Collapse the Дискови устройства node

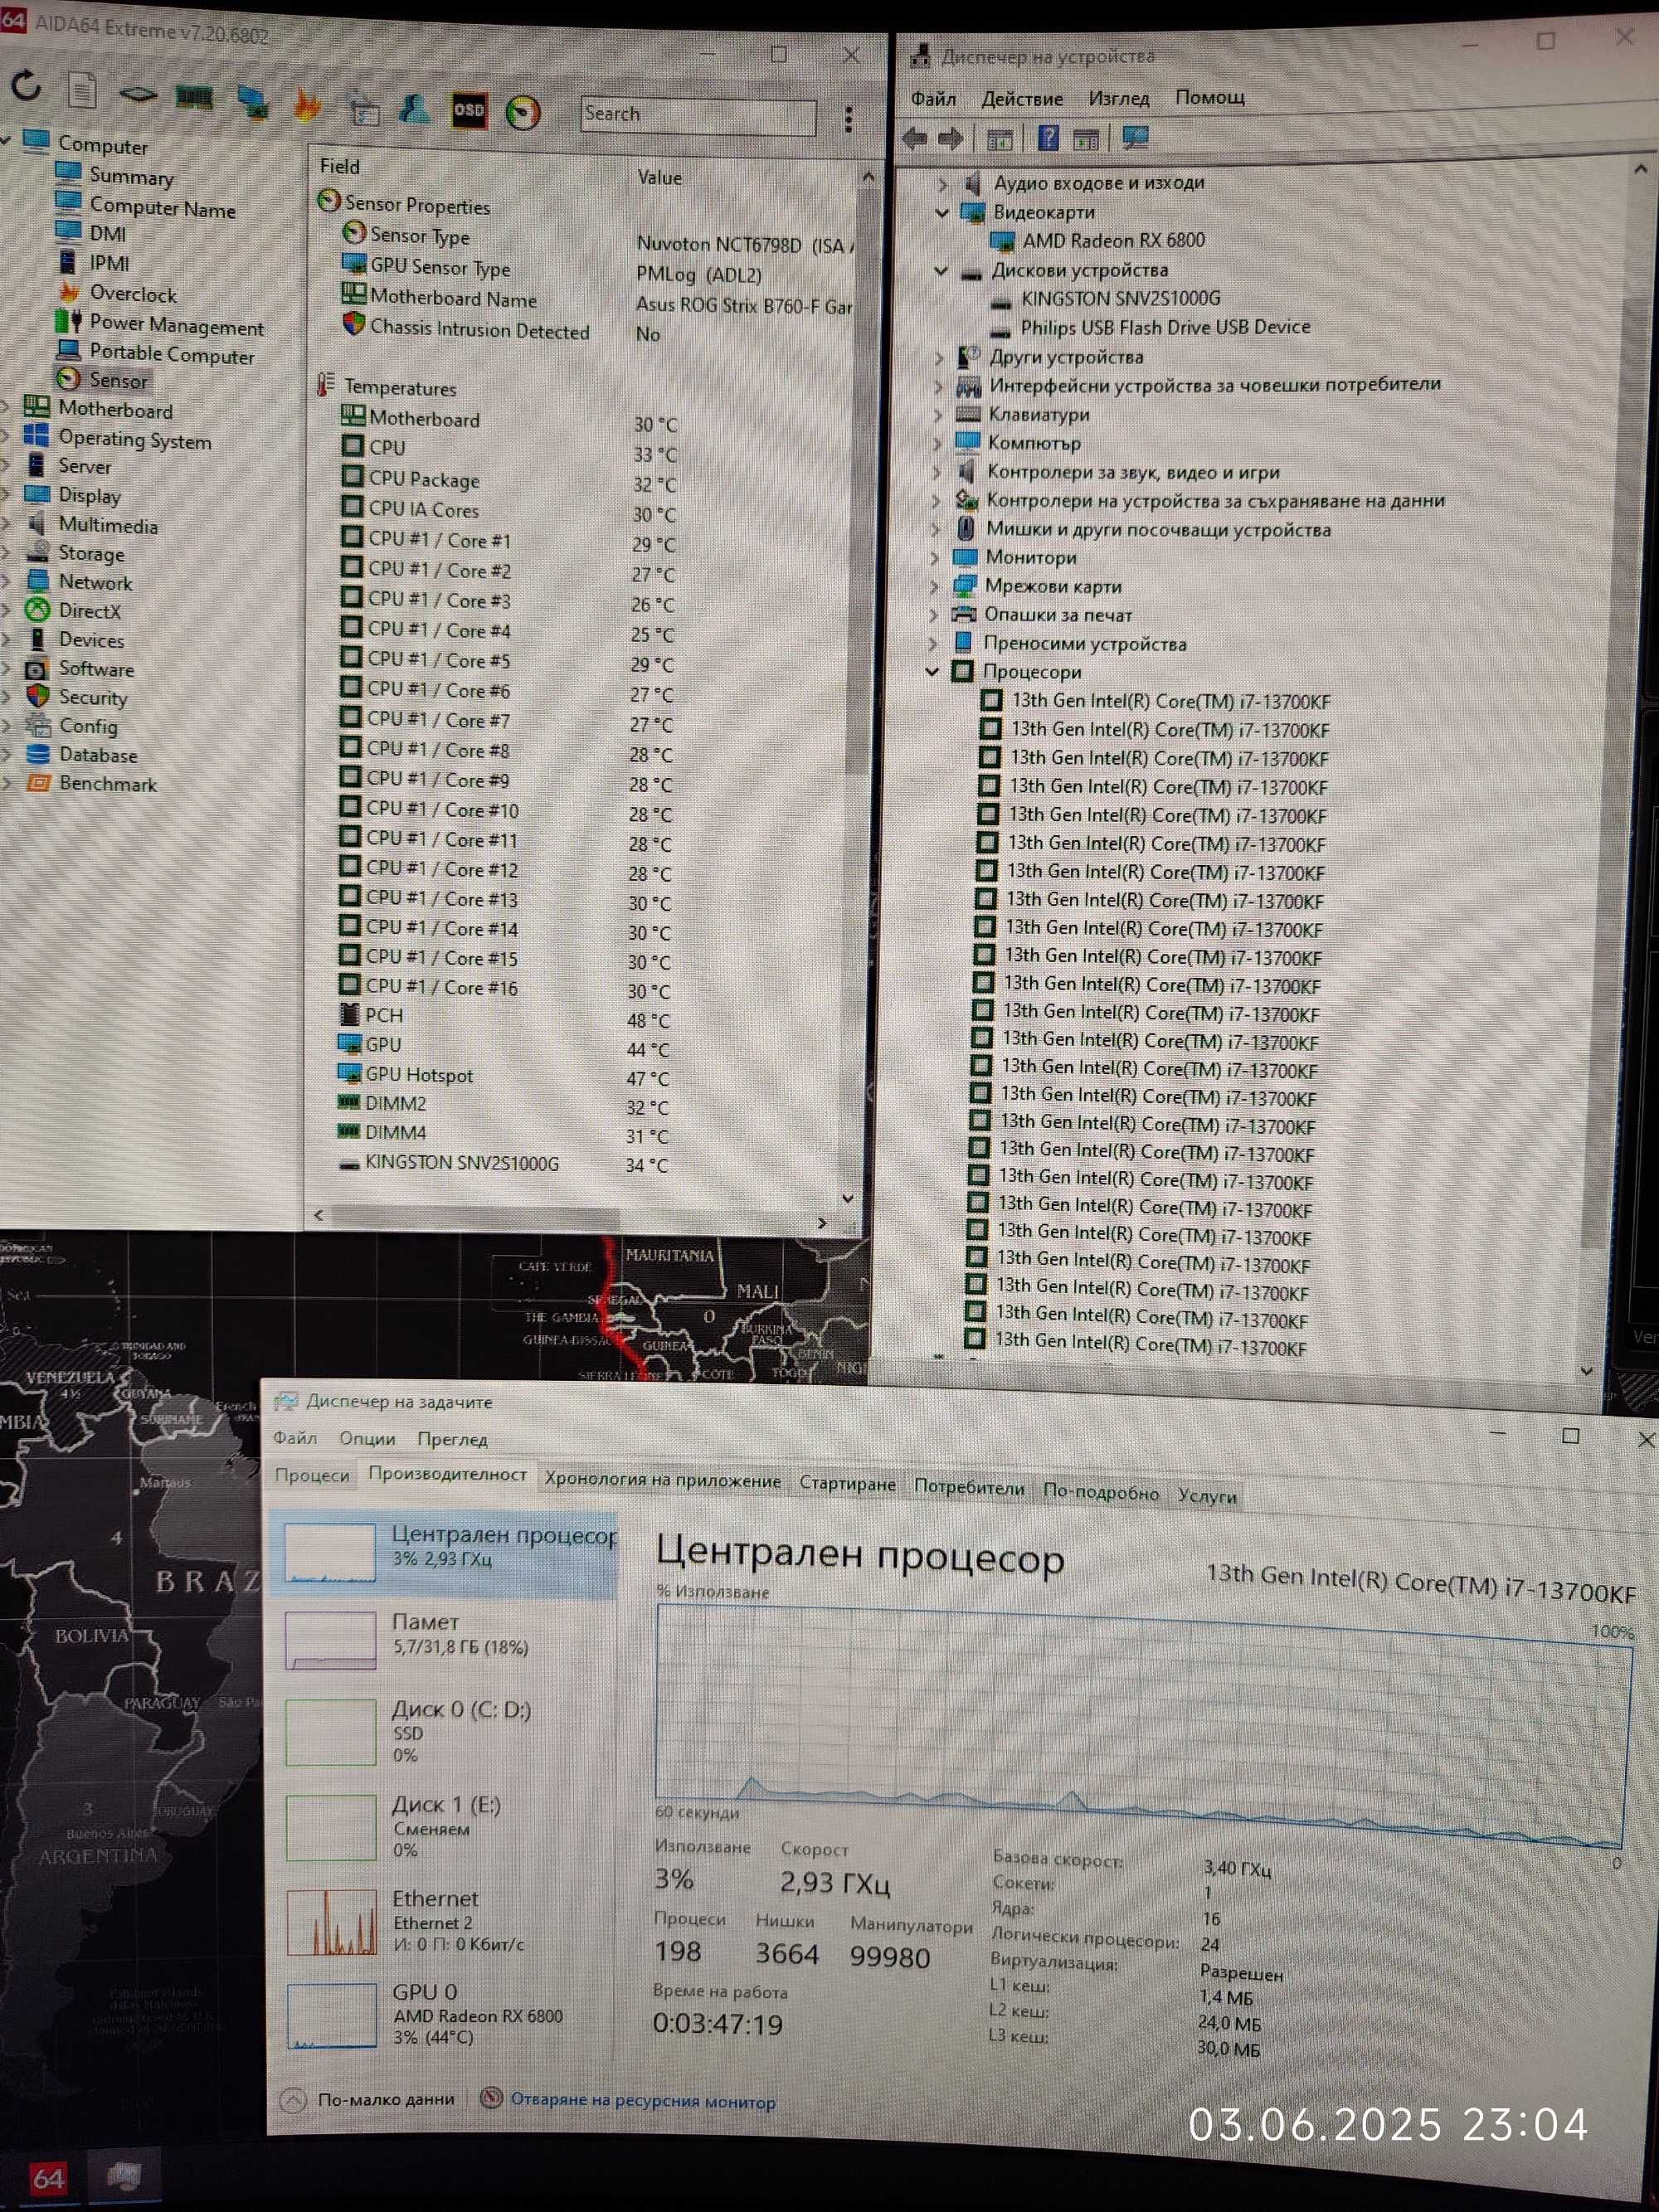[941, 270]
